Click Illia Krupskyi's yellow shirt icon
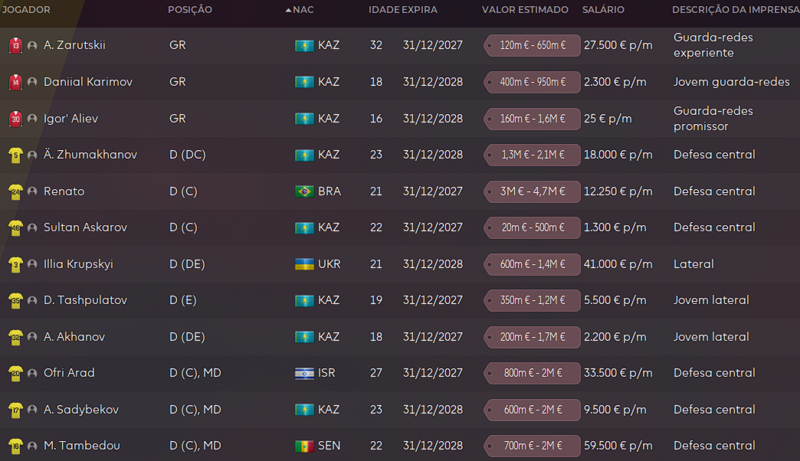 click(15, 264)
